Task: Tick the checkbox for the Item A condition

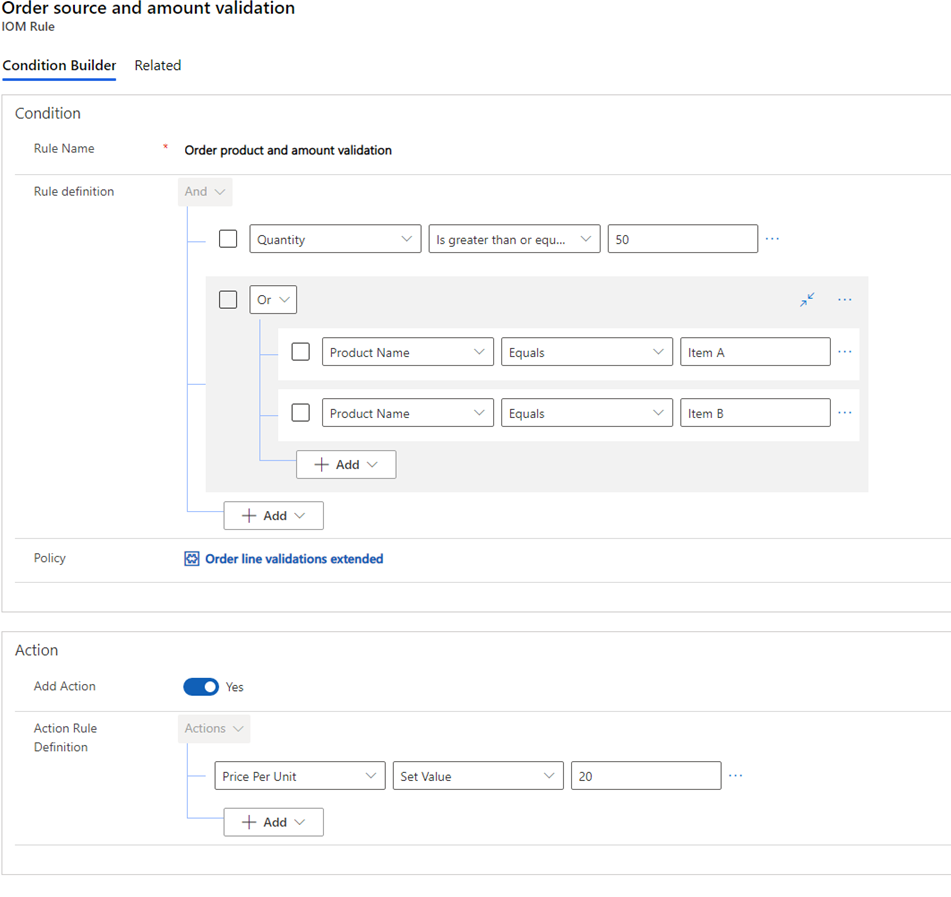Action: 301,352
